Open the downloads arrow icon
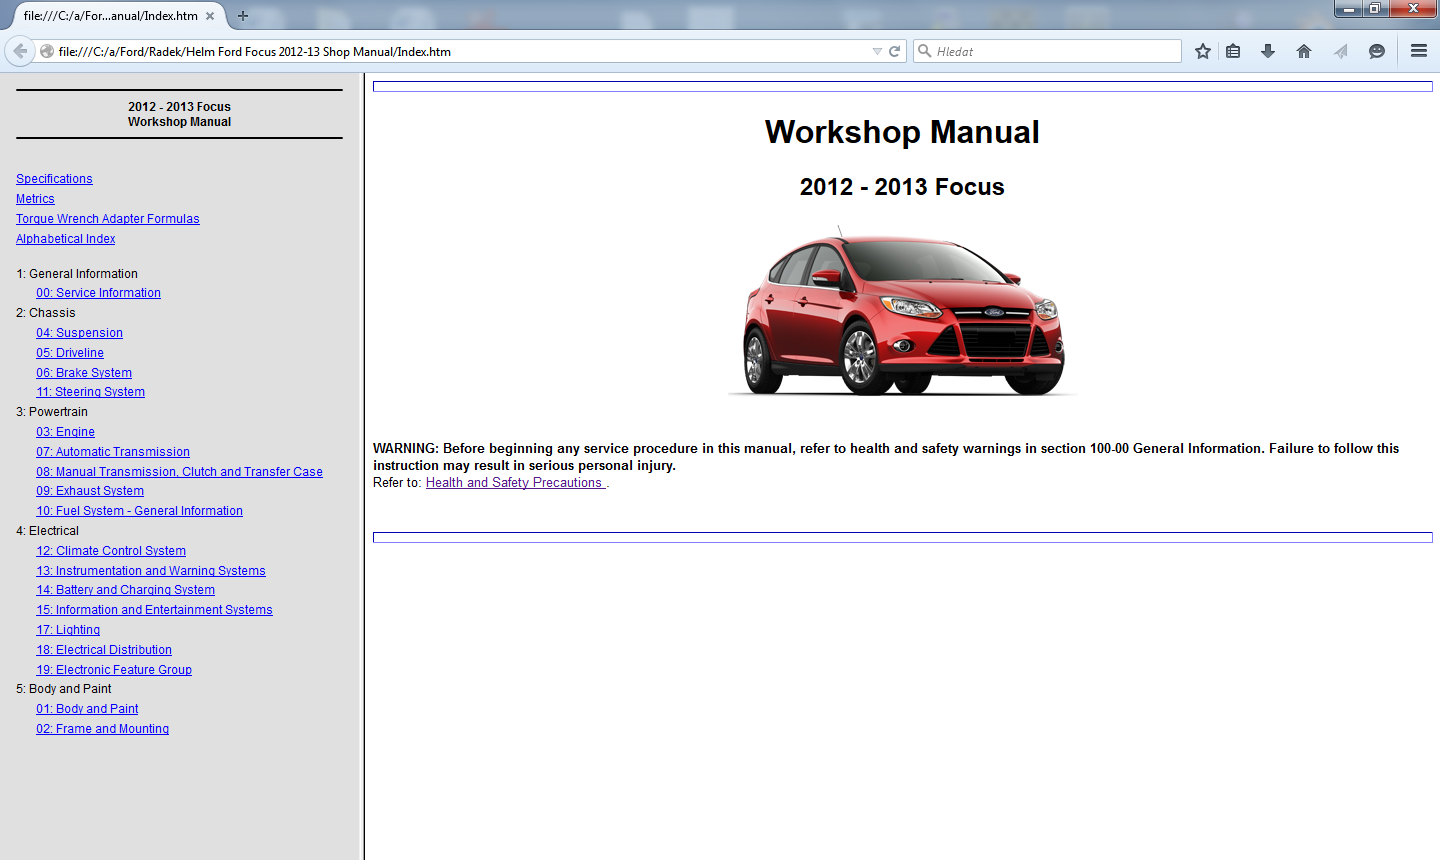Viewport: 1440px width, 860px height. (x=1268, y=51)
